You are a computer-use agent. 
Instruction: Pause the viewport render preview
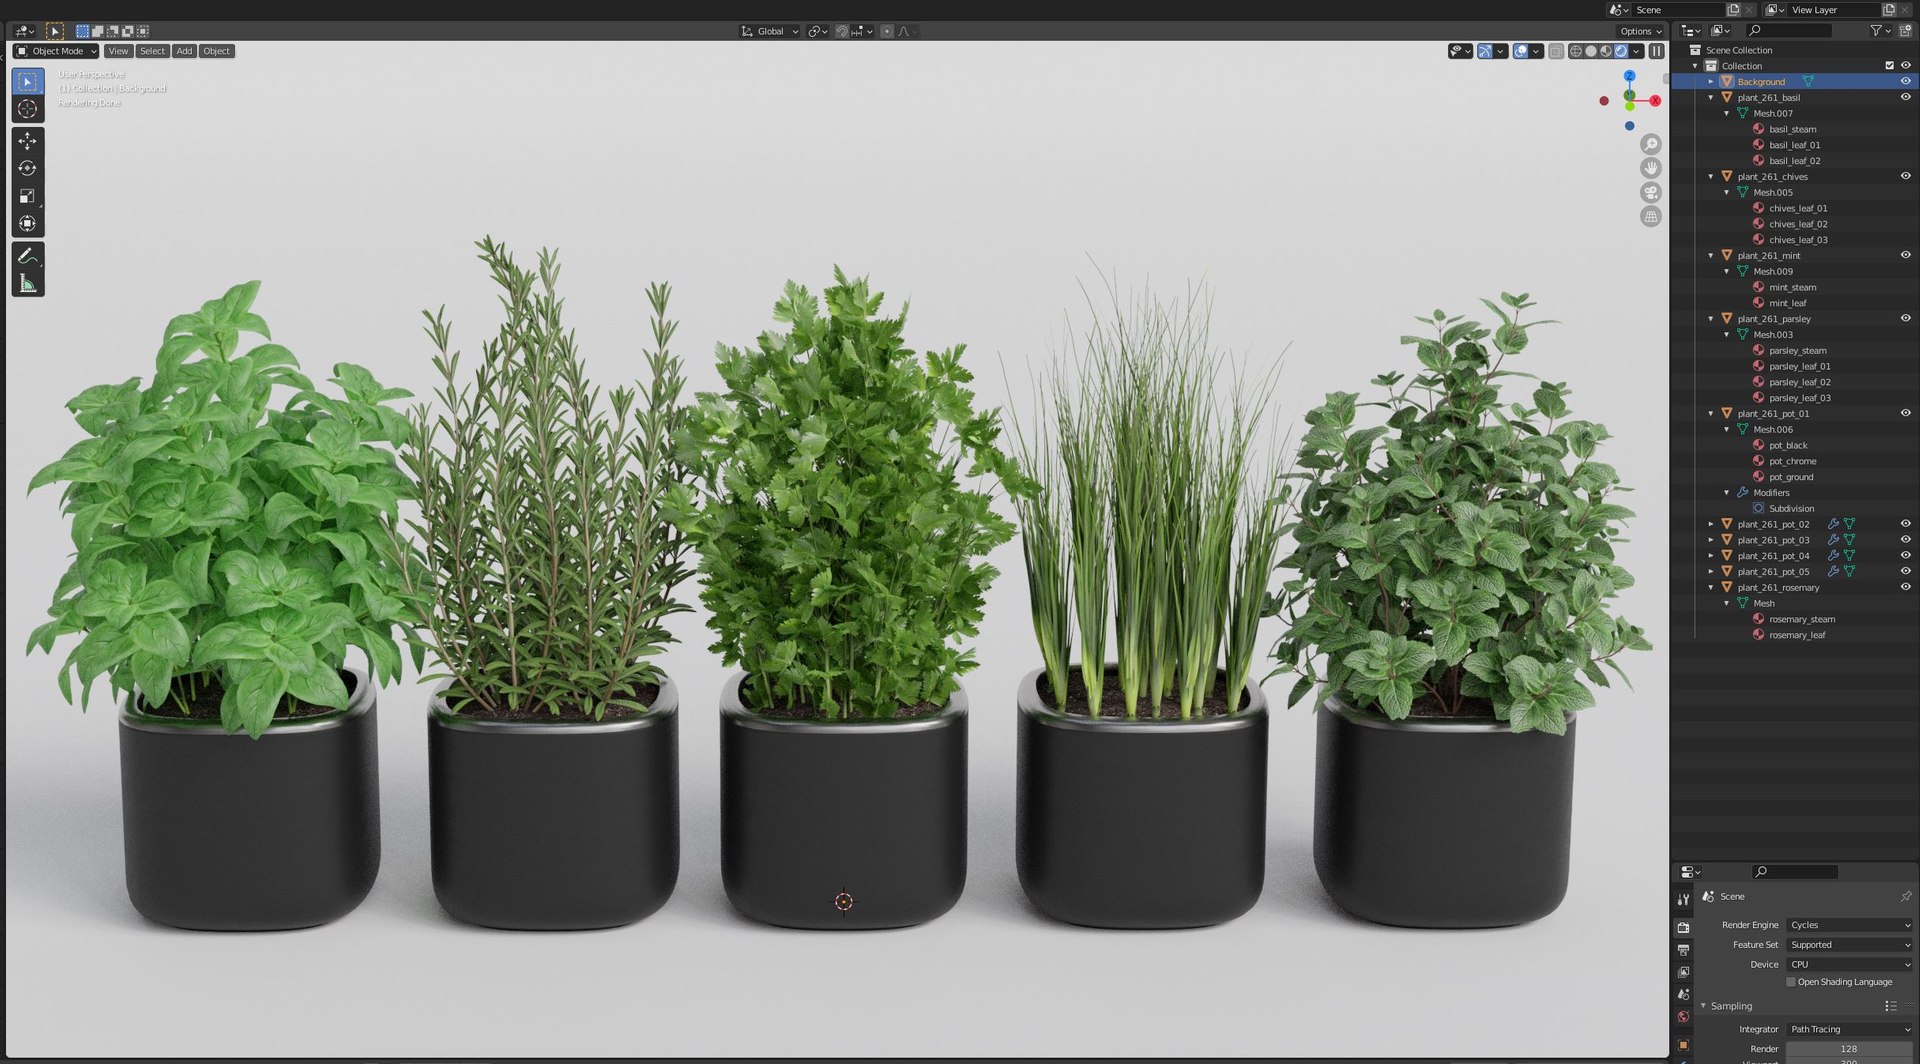click(1657, 51)
